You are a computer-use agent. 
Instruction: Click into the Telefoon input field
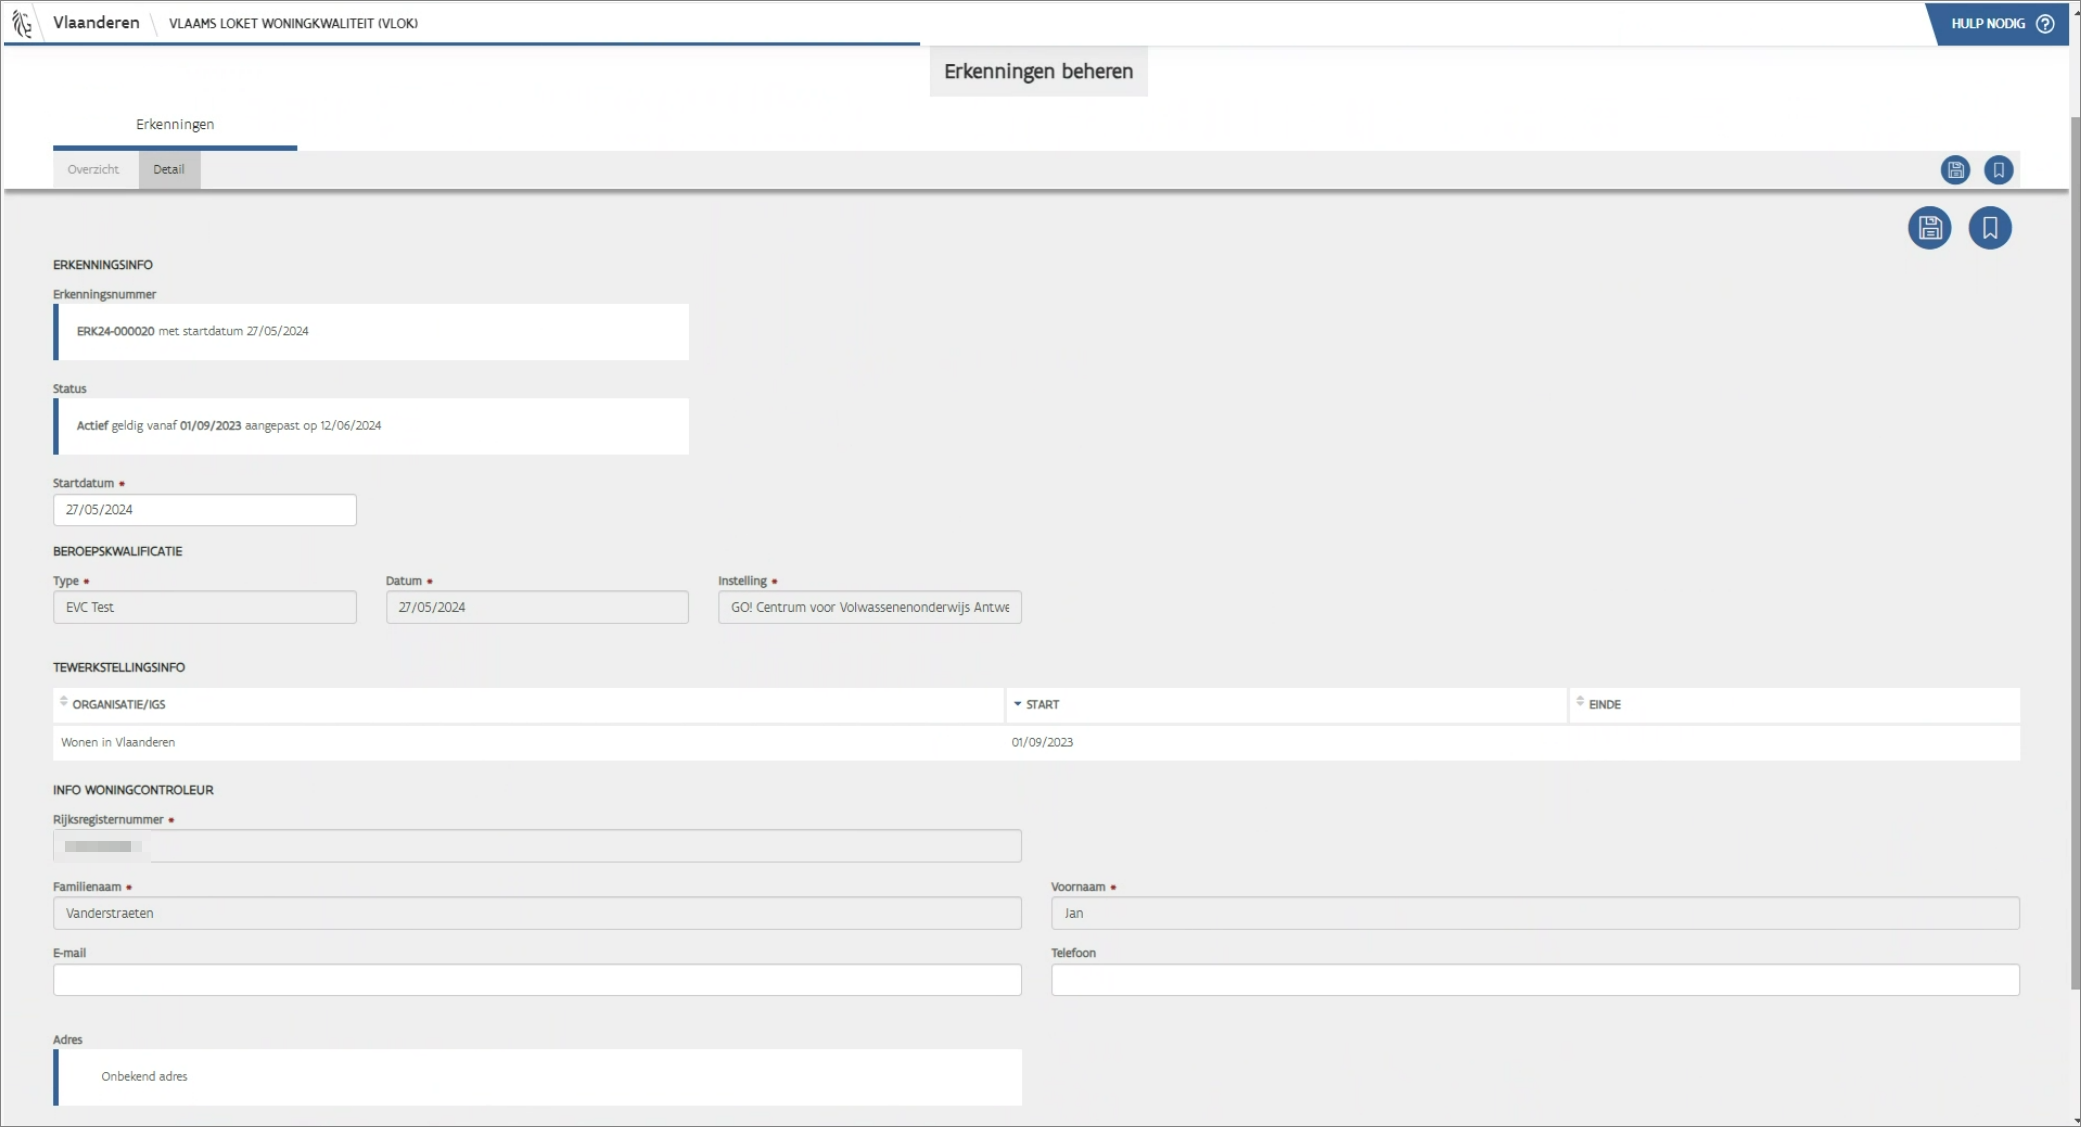point(1534,980)
